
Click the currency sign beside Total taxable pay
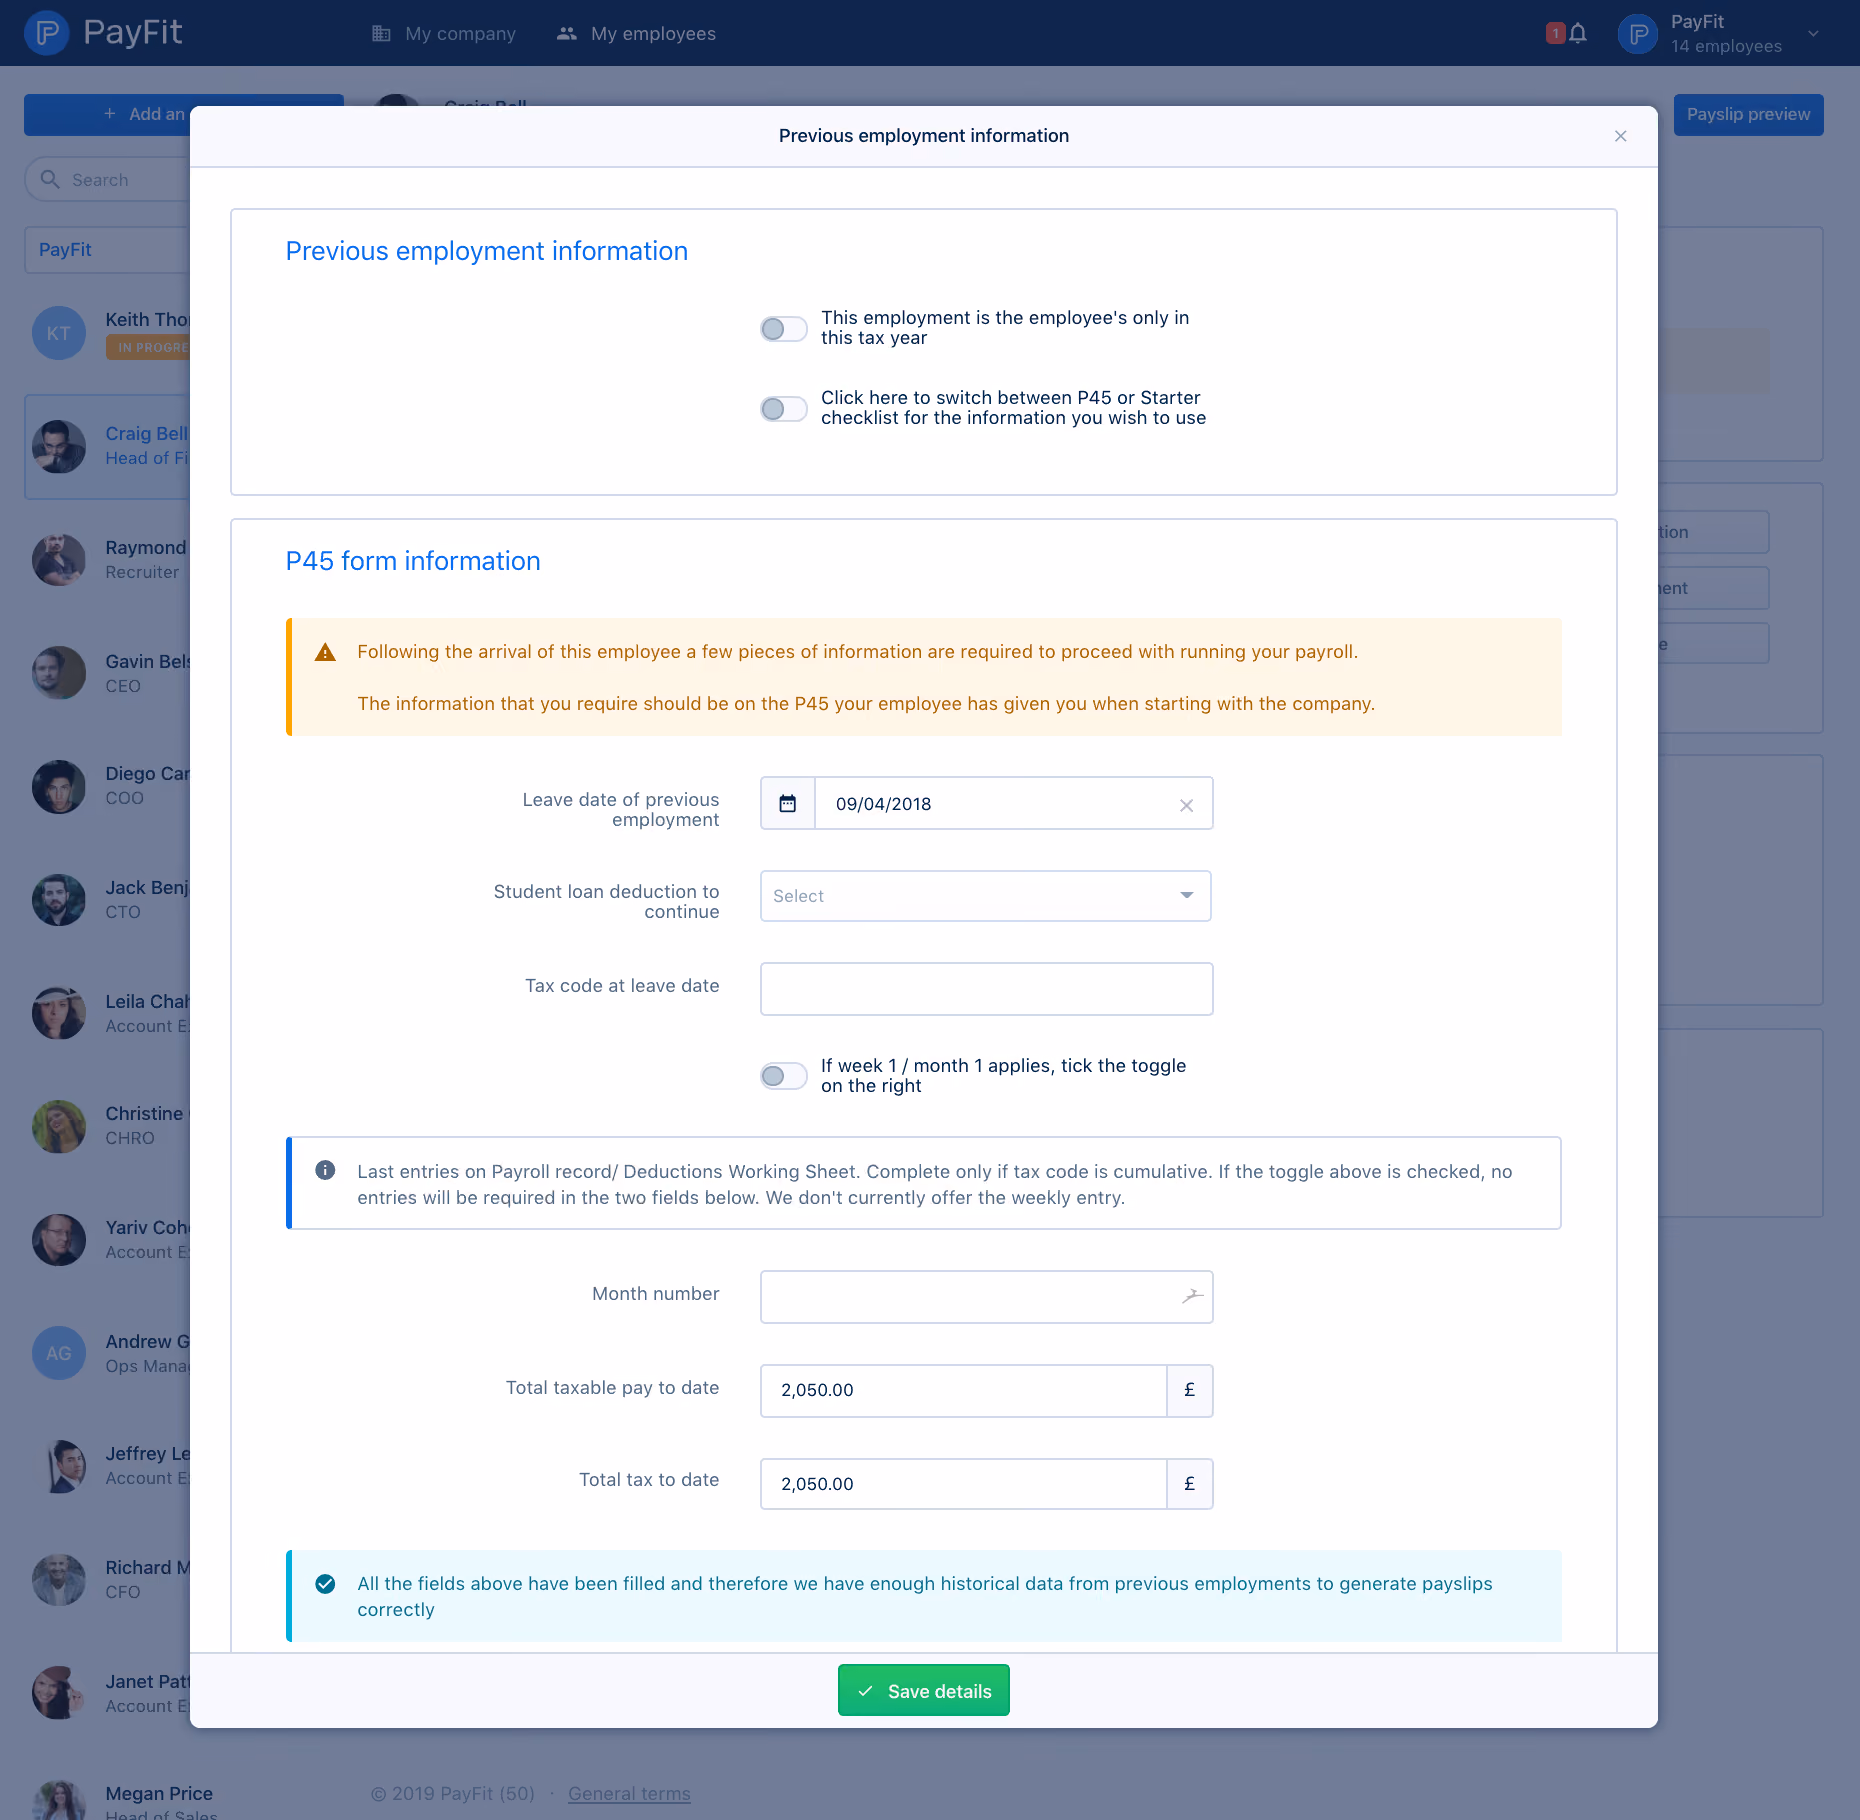(1190, 1390)
